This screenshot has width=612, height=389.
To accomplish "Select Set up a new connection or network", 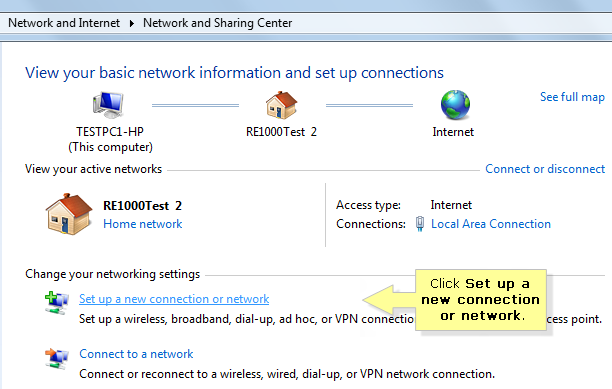I will [x=174, y=299].
